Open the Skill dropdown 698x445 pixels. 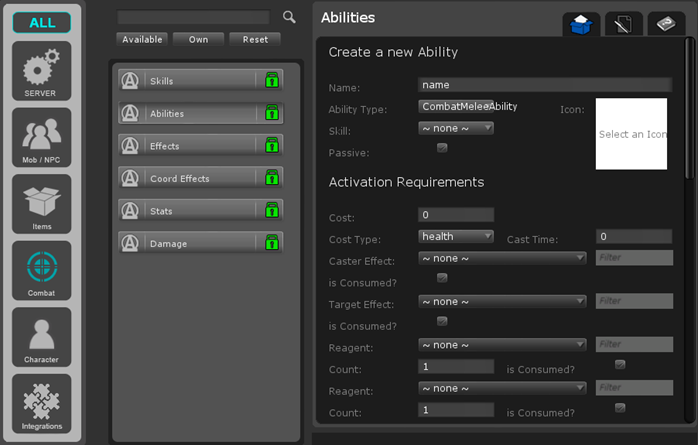[456, 128]
